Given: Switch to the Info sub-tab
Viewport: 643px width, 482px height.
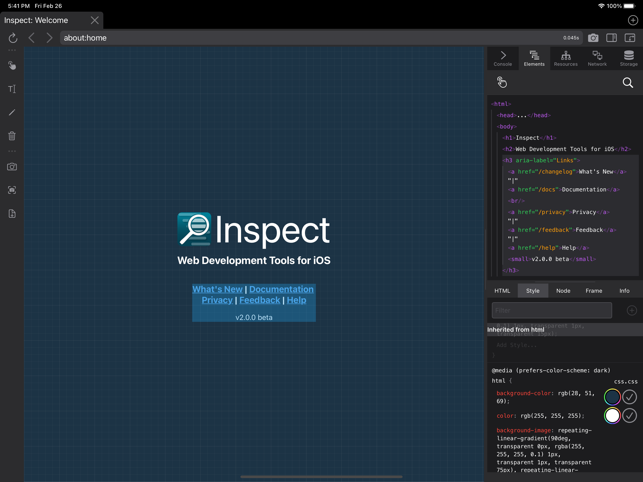Looking at the screenshot, I should (x=625, y=290).
